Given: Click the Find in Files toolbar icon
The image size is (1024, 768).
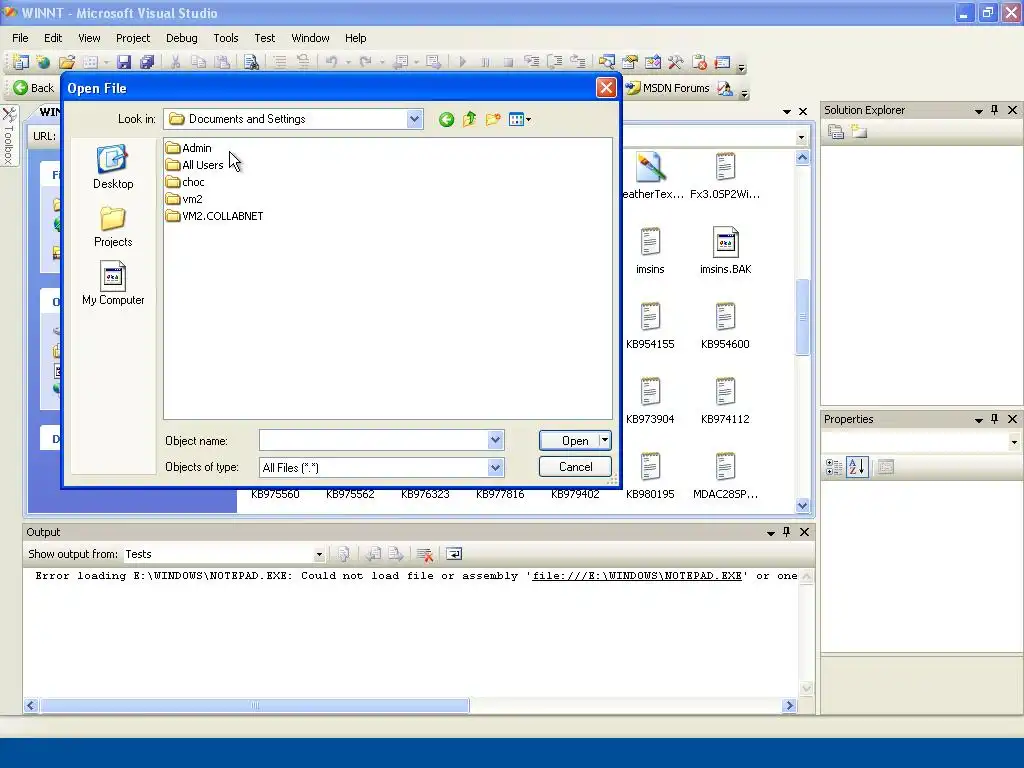Looking at the screenshot, I should (251, 62).
